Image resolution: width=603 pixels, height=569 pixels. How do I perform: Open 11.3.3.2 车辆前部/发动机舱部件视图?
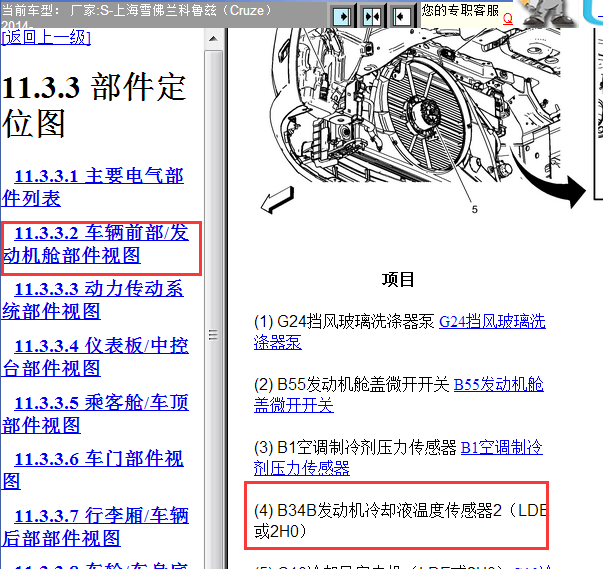coord(95,245)
